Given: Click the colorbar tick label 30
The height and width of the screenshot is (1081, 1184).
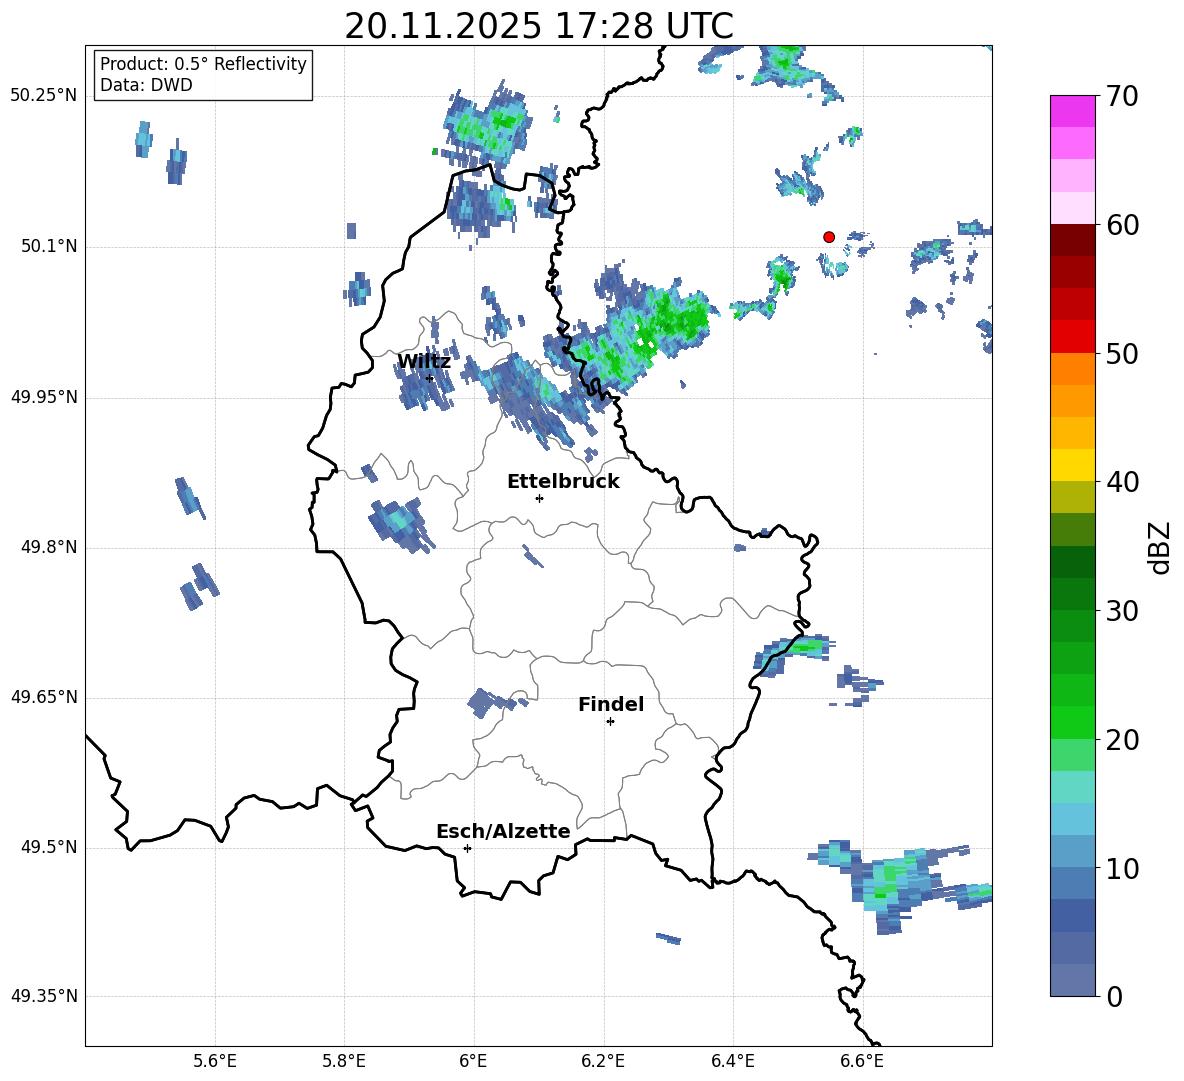Looking at the screenshot, I should (x=1122, y=611).
